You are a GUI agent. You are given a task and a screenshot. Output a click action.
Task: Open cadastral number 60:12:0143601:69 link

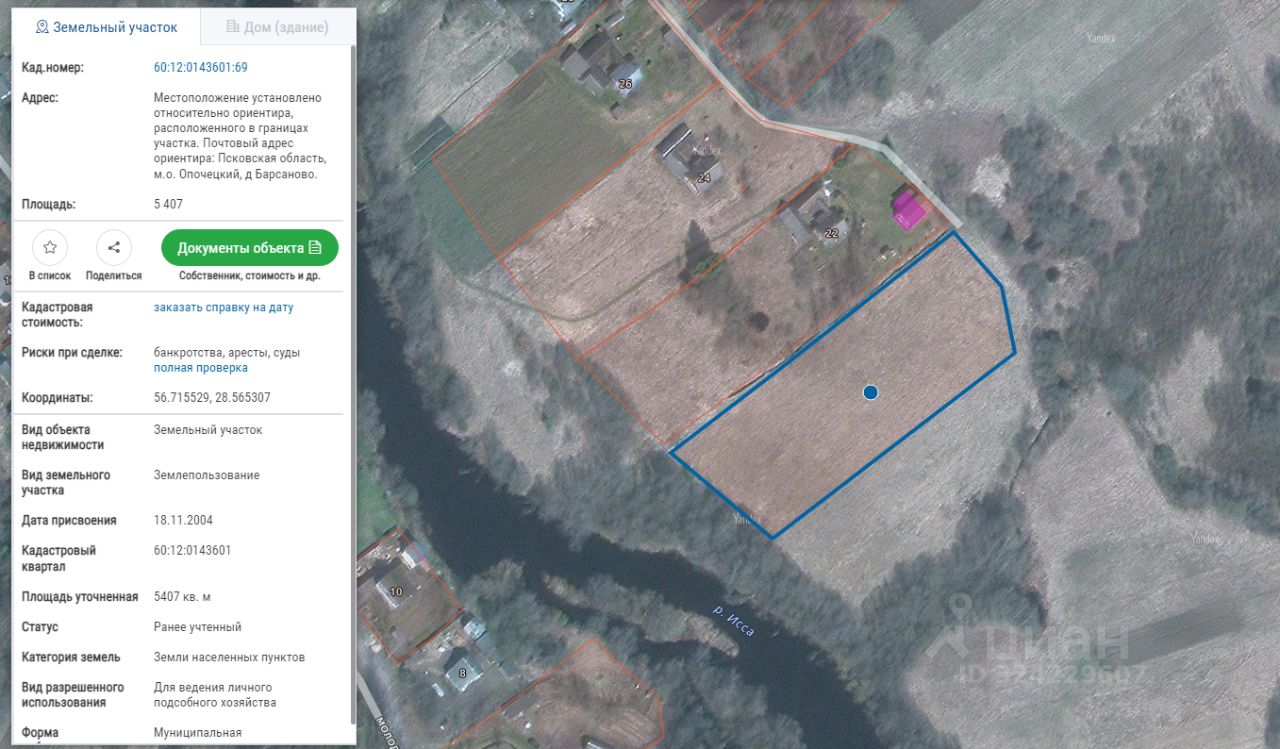200,68
